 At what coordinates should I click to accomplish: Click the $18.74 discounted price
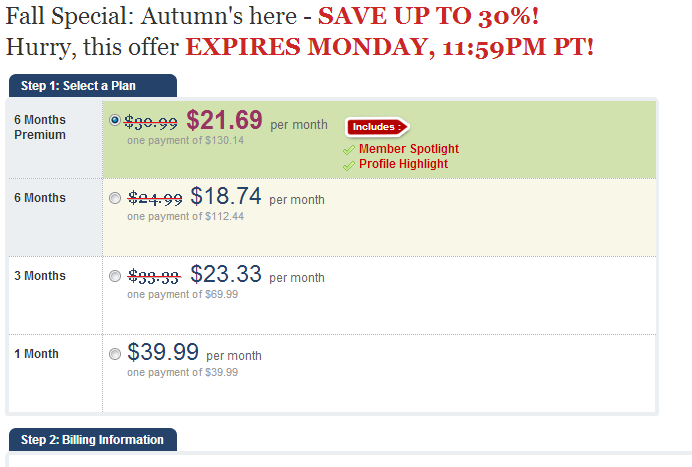[x=226, y=197]
